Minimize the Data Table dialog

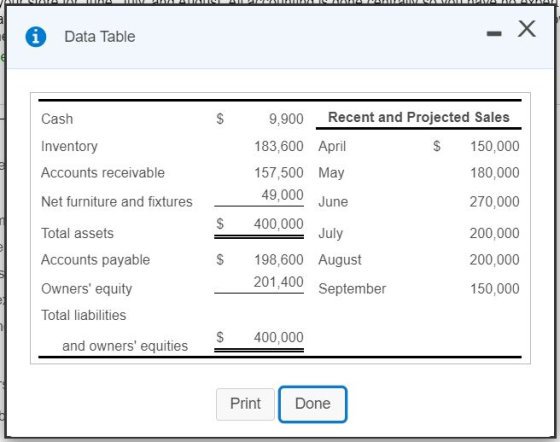pyautogui.click(x=494, y=34)
